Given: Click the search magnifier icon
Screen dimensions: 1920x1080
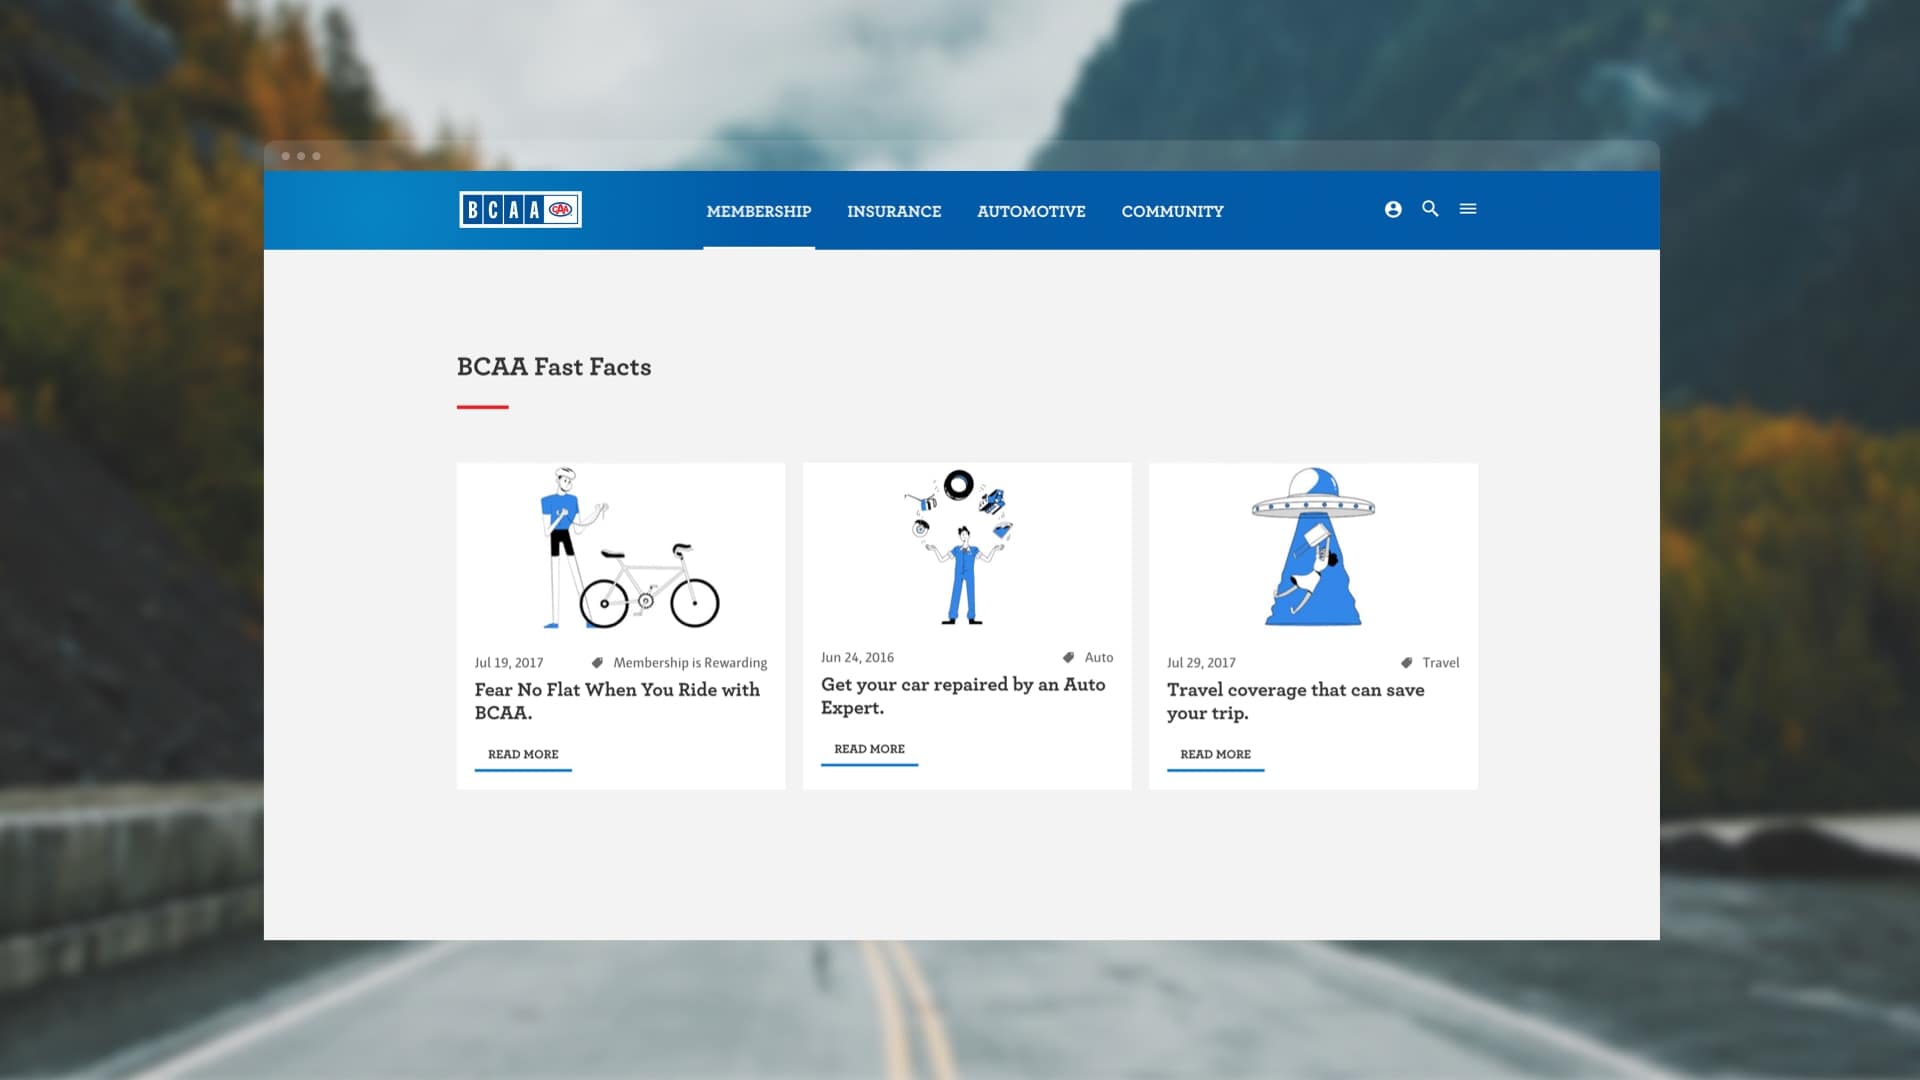Looking at the screenshot, I should click(x=1430, y=209).
